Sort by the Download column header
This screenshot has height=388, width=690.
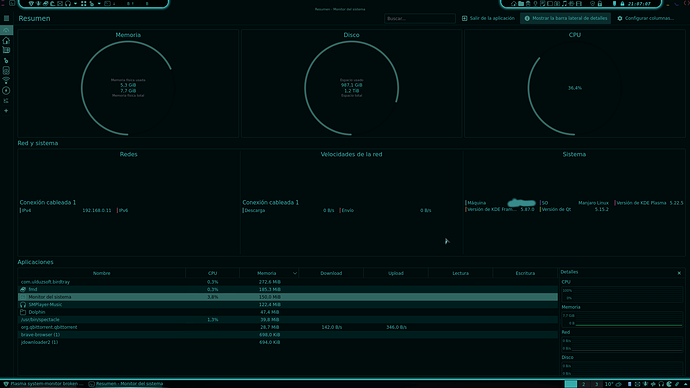tap(331, 273)
